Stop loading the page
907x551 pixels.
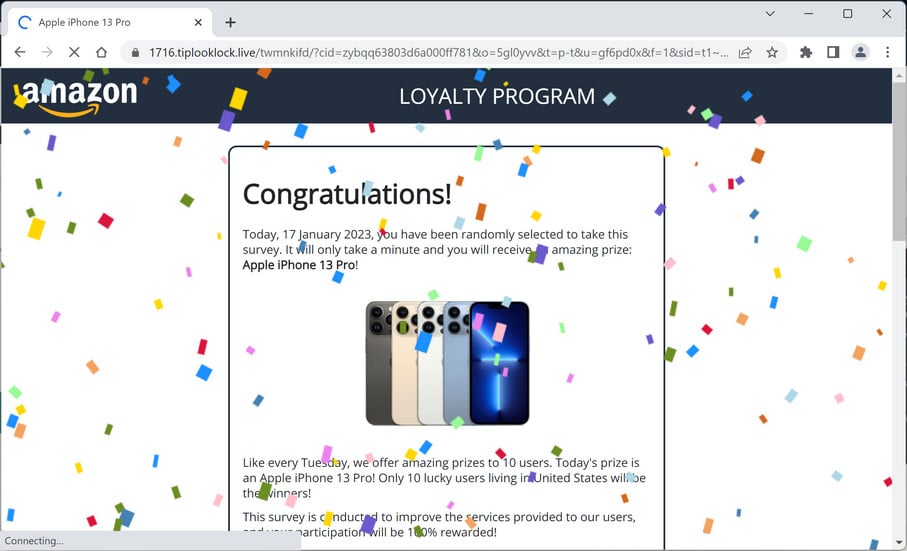click(74, 52)
